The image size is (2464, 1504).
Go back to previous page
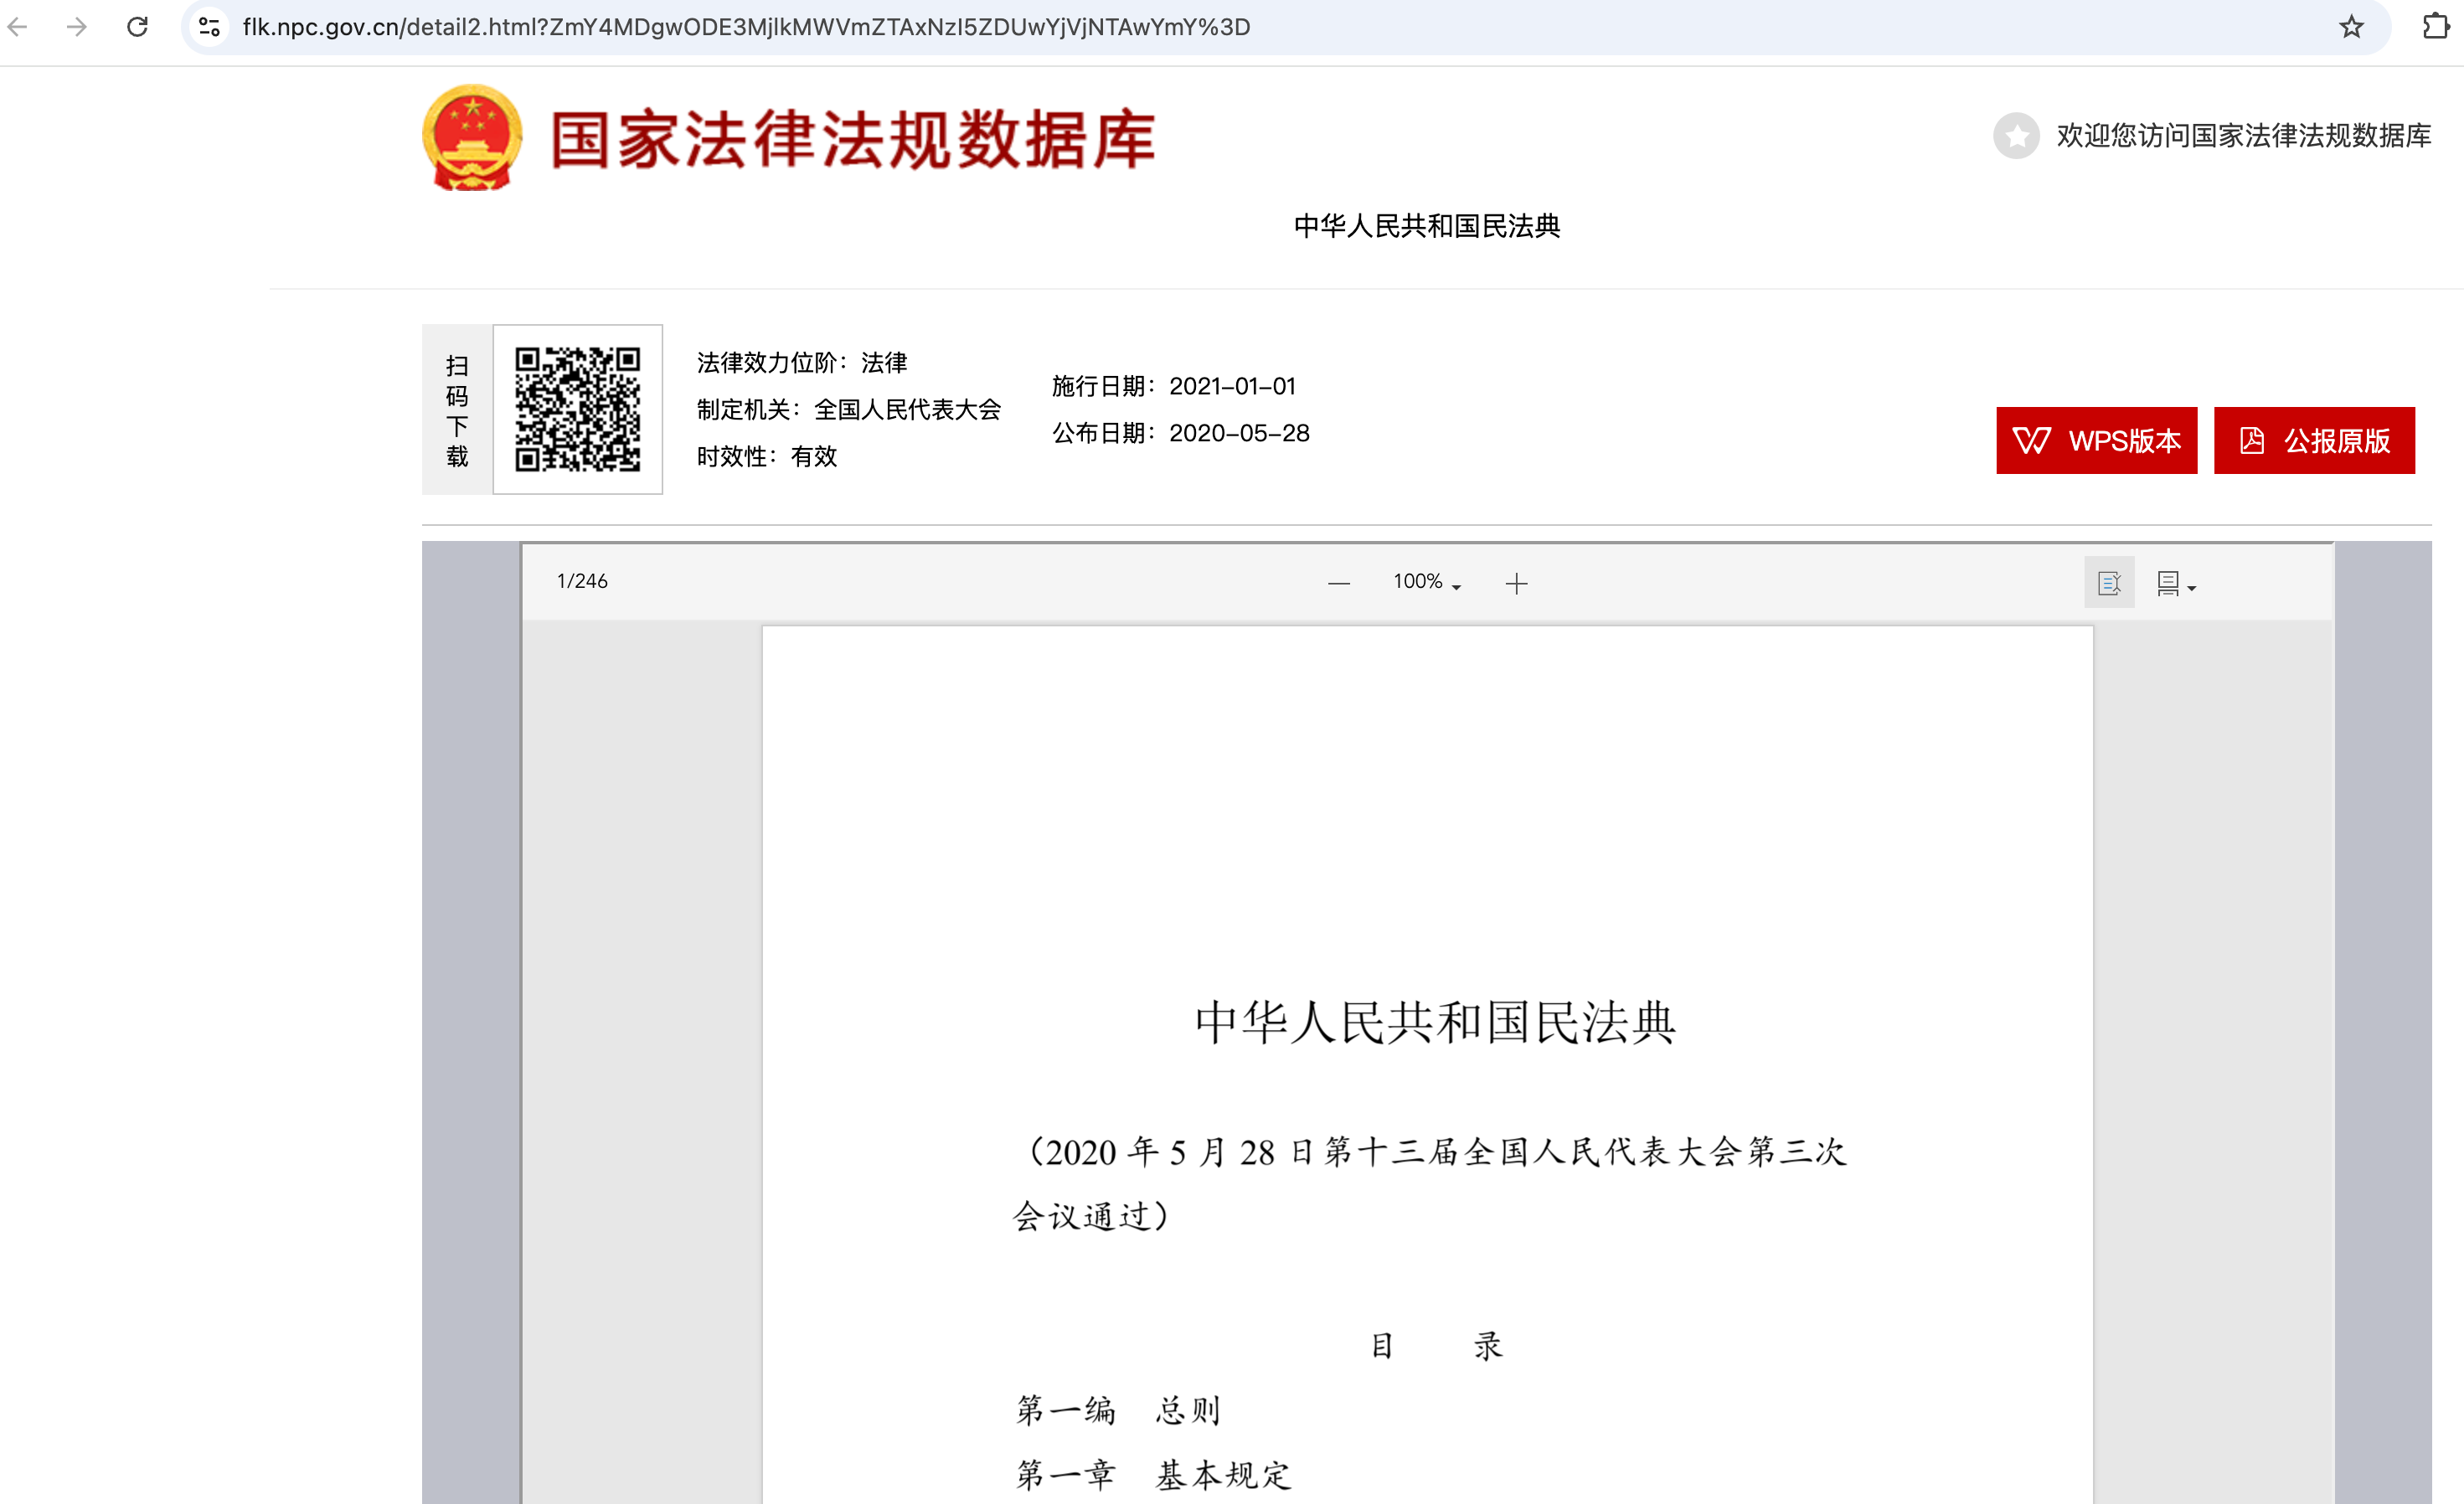pyautogui.click(x=18, y=27)
